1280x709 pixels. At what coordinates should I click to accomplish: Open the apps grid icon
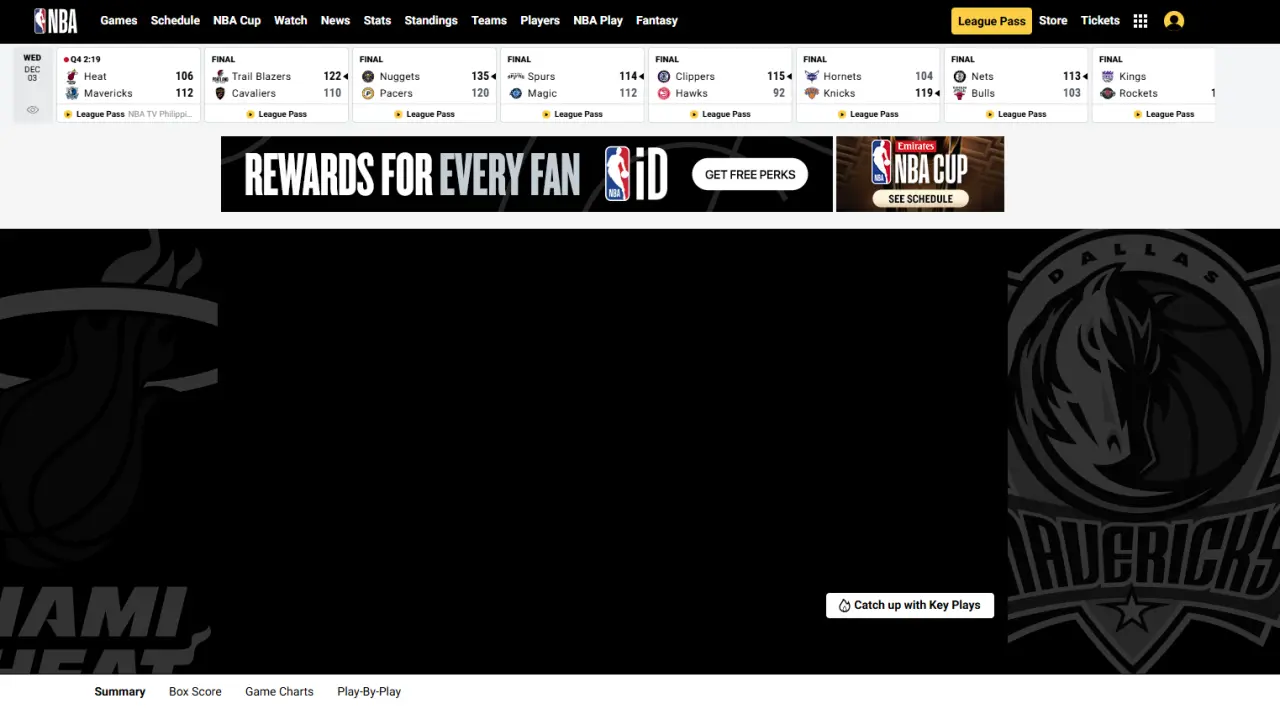(x=1140, y=21)
